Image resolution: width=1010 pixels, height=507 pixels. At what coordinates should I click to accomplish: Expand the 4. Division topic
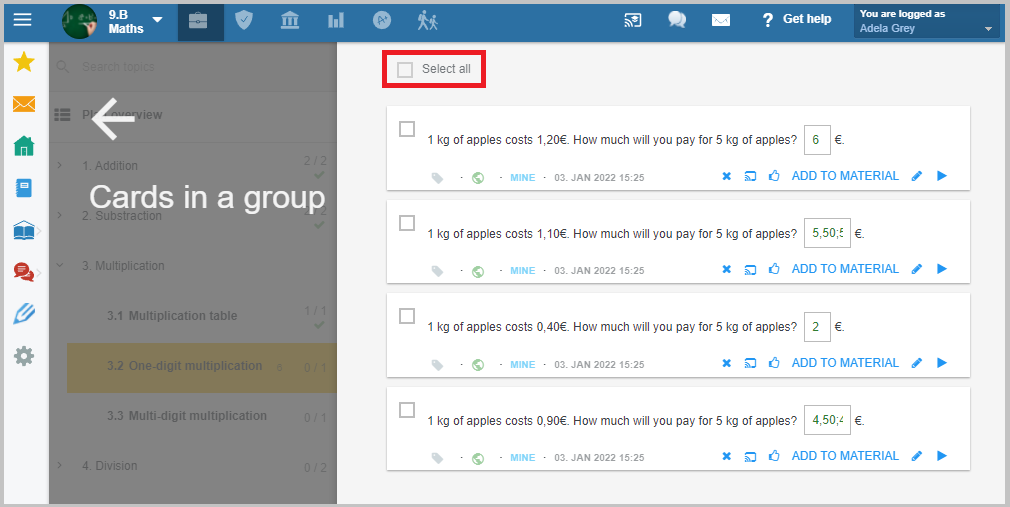pos(60,465)
